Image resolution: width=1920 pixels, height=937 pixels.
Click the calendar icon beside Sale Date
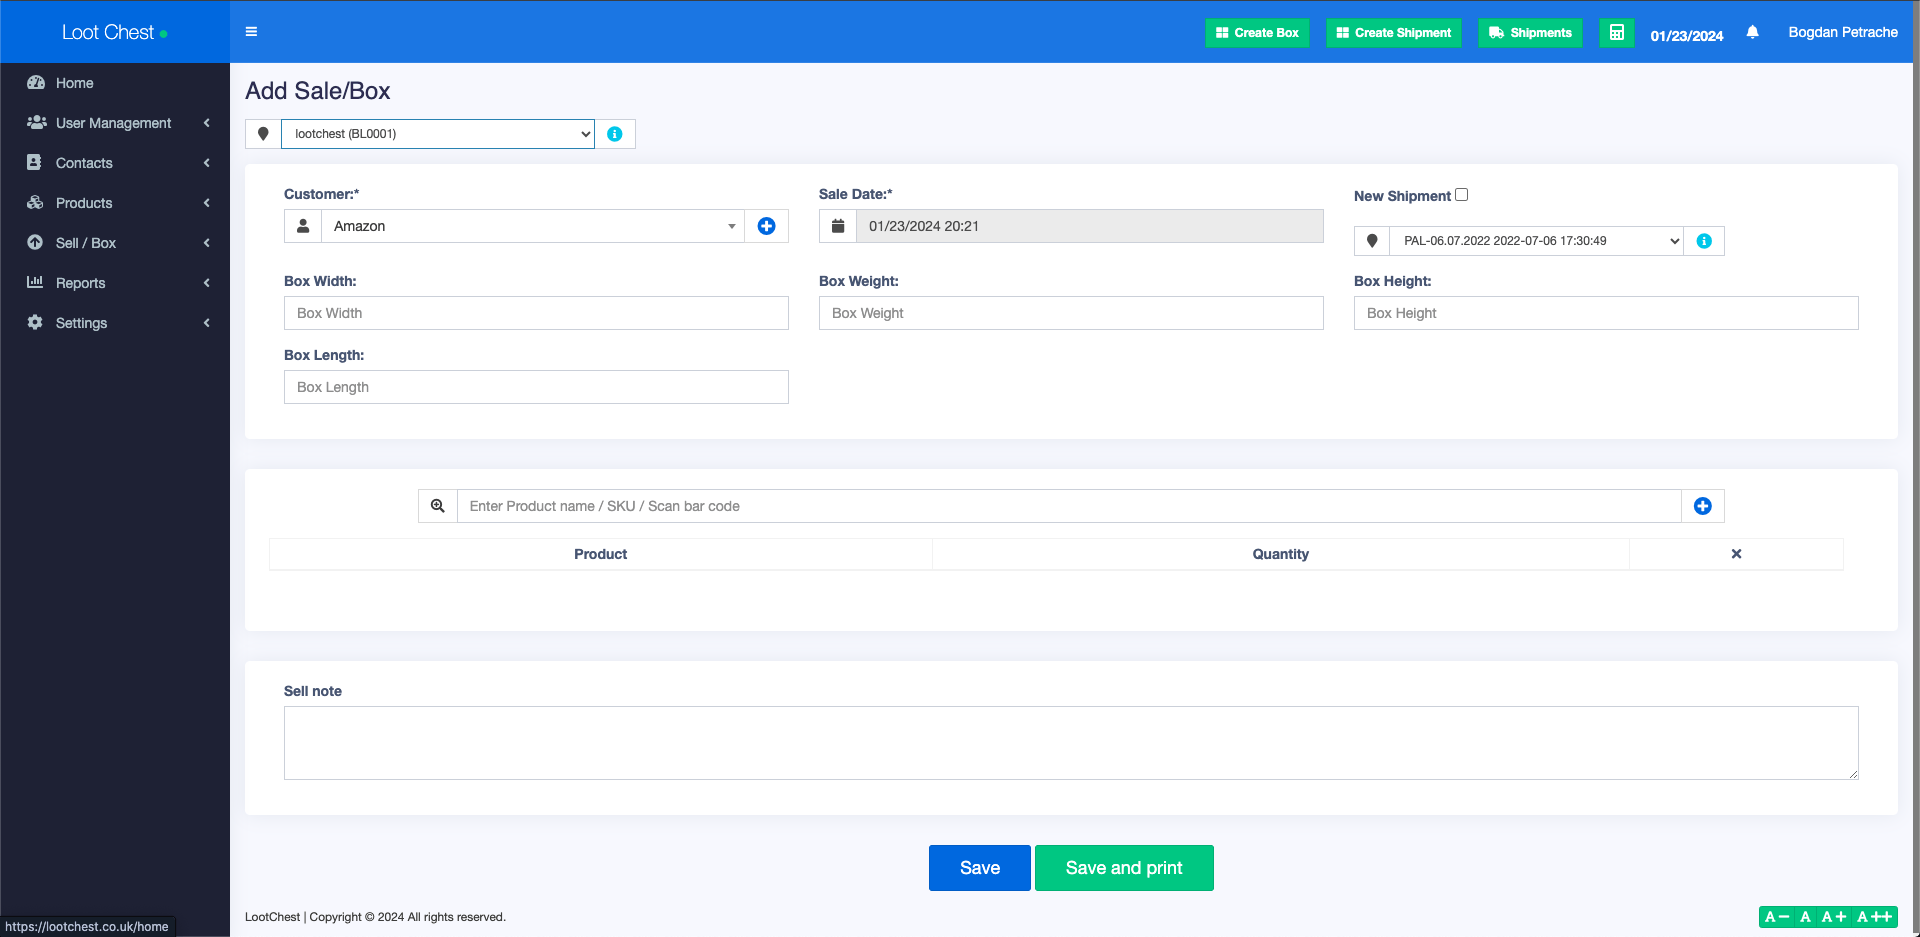pos(838,226)
